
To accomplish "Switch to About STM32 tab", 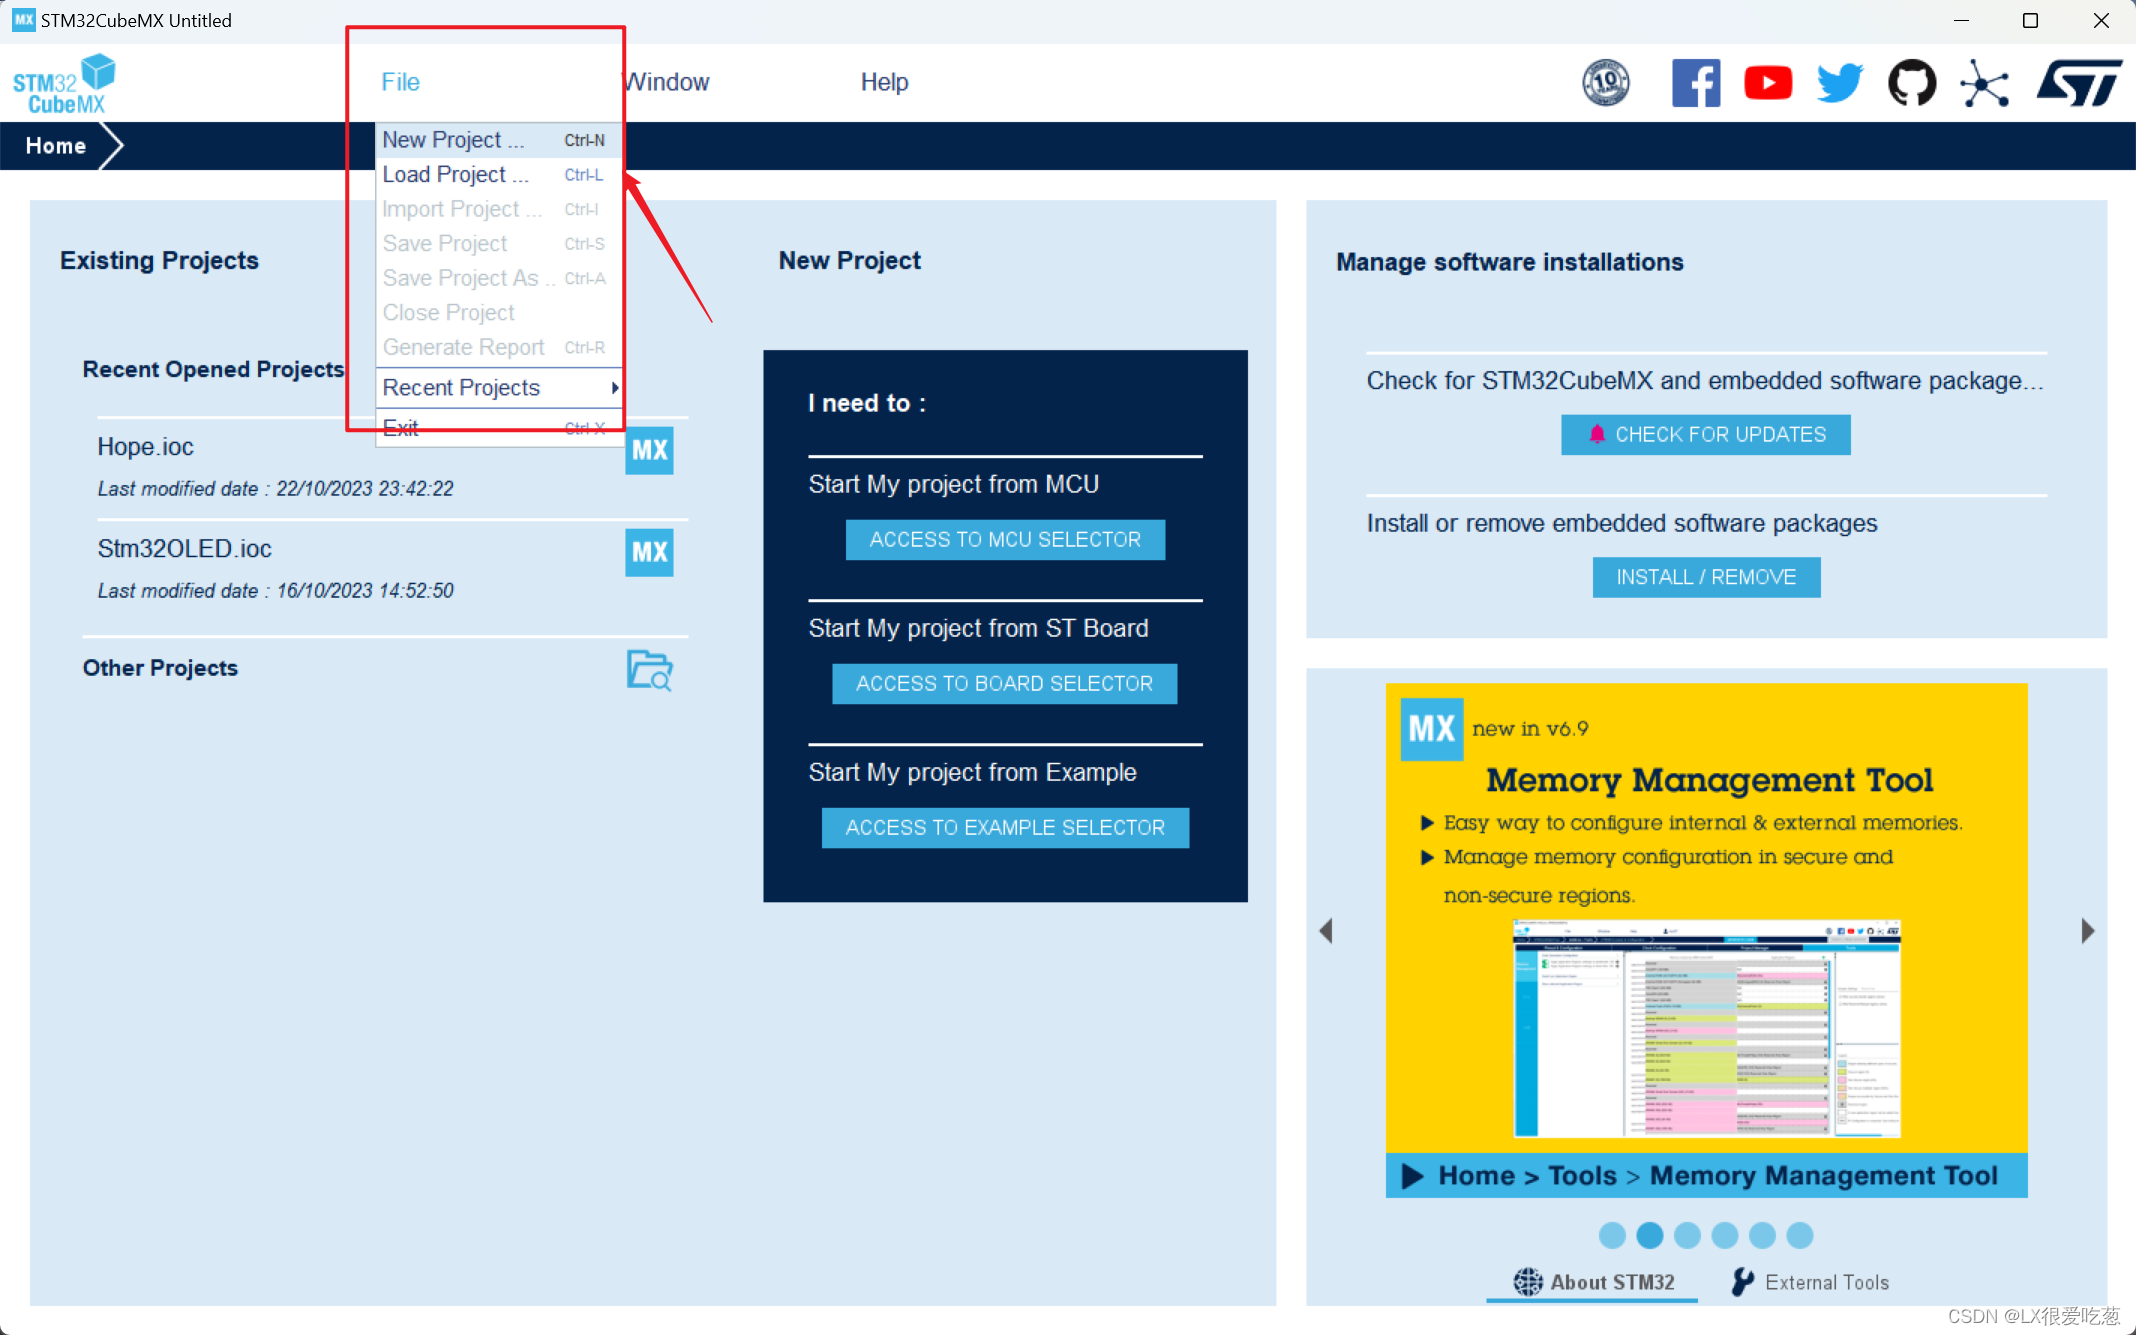I will (x=1593, y=1283).
